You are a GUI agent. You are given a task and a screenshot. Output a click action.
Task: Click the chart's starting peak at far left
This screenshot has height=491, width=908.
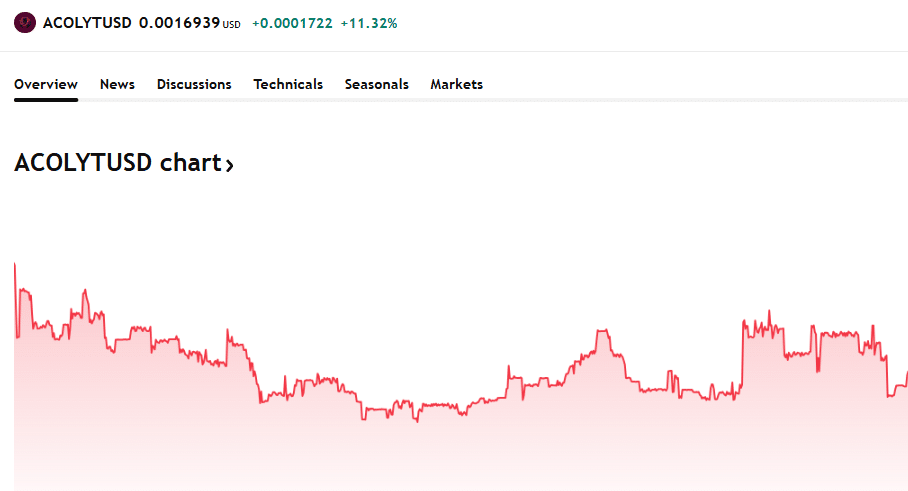(x=15, y=264)
